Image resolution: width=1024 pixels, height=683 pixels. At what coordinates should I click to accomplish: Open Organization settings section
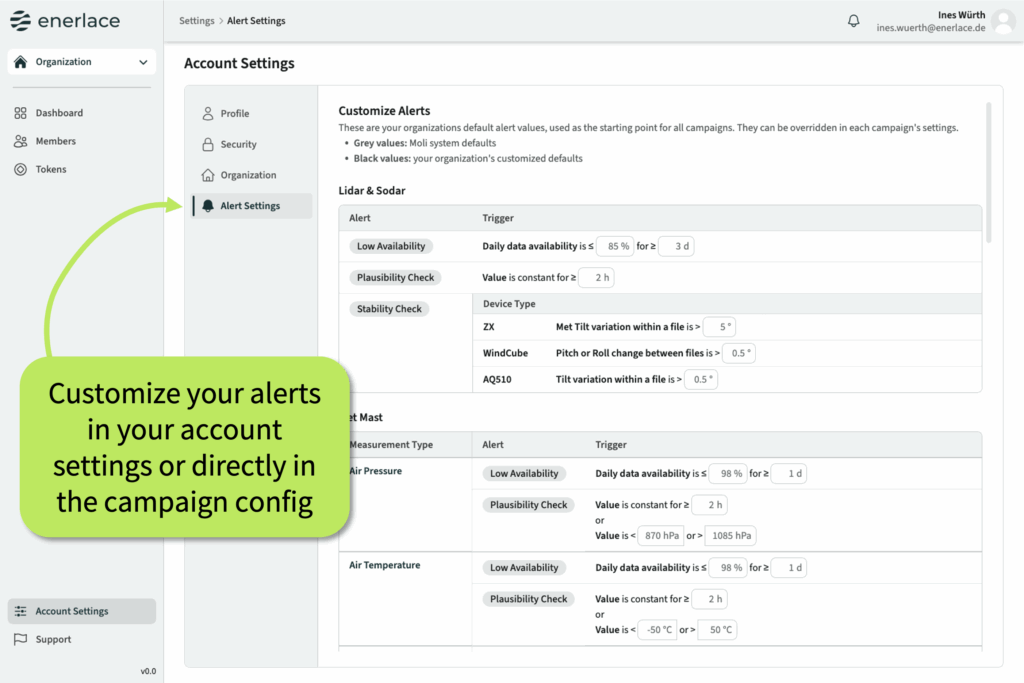coord(247,175)
